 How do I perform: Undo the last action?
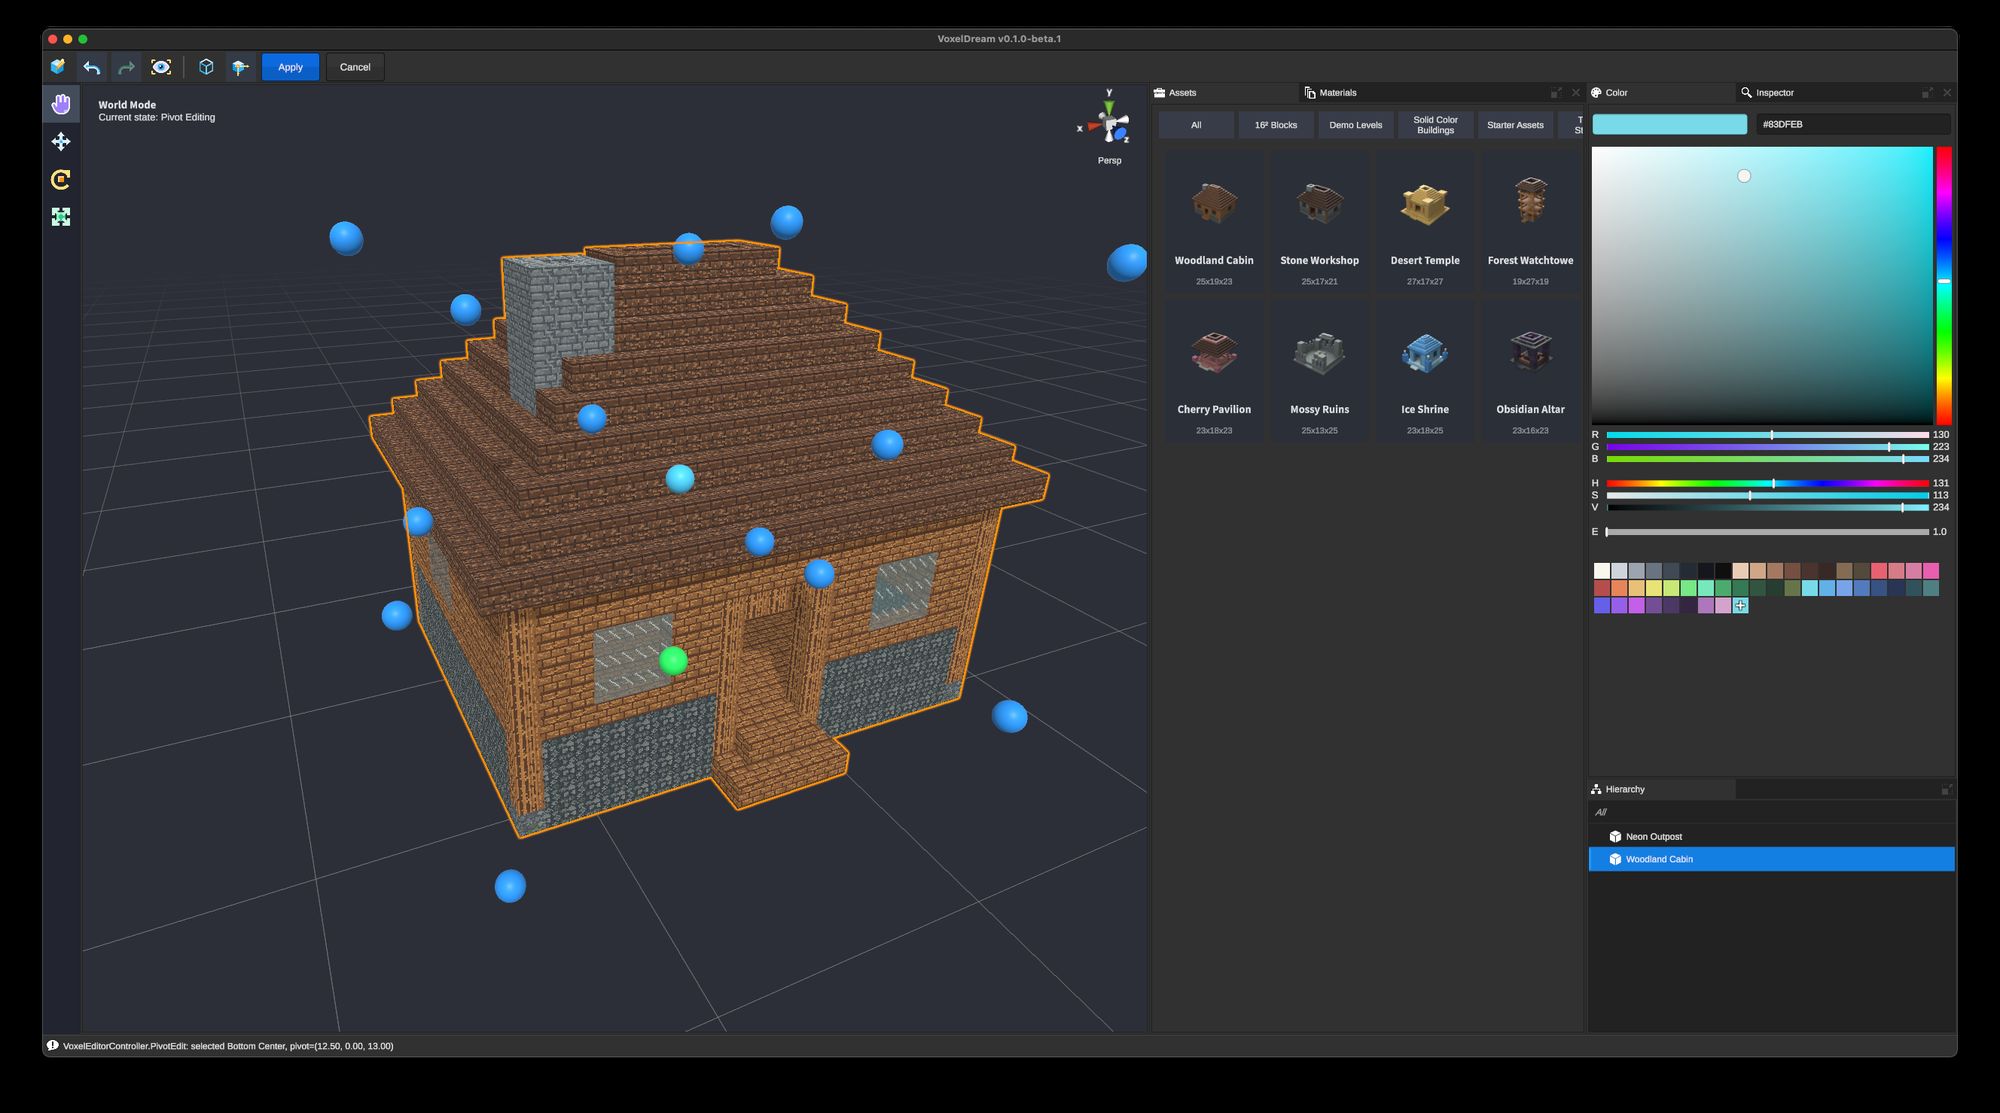tap(92, 67)
